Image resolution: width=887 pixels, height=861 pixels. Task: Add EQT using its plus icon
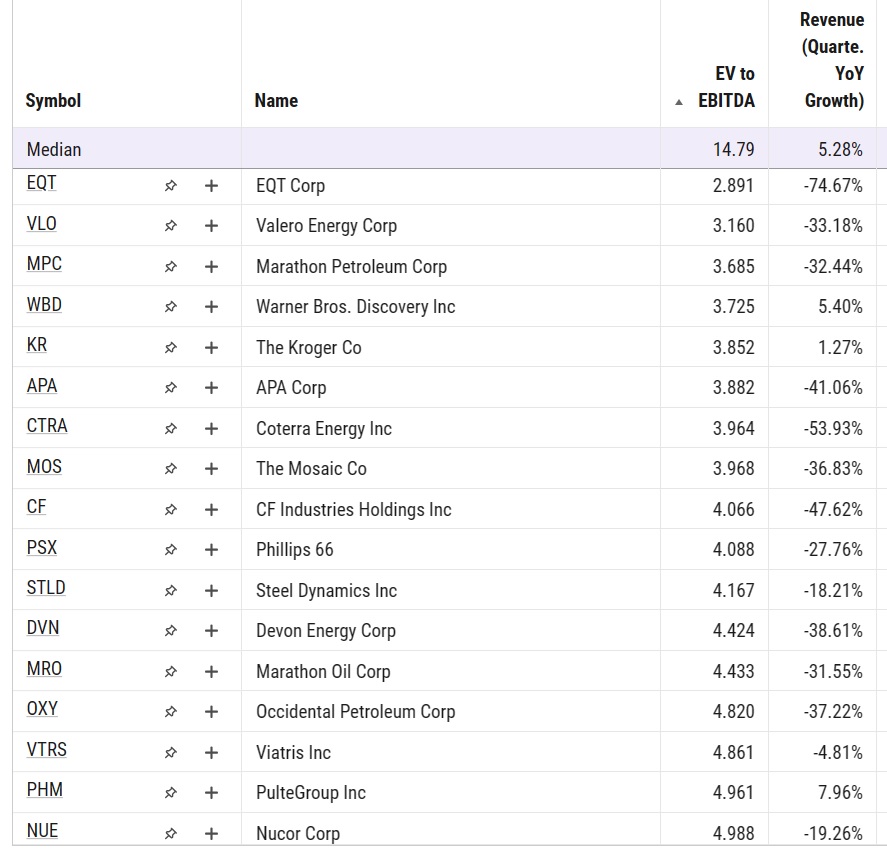[211, 186]
